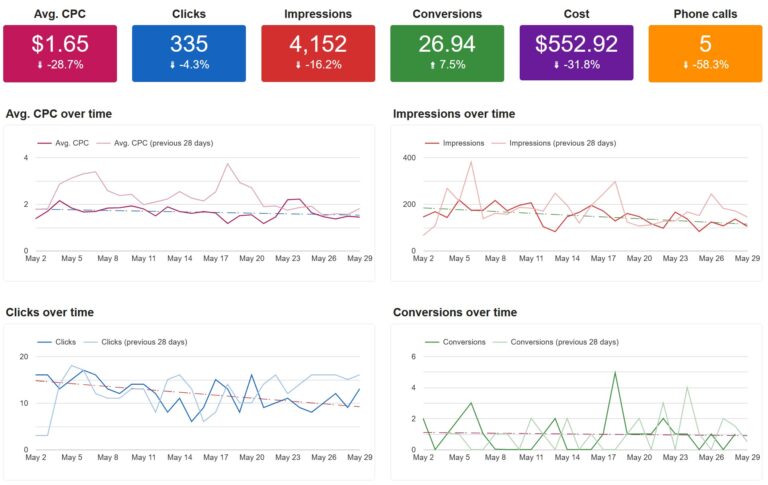Viewport: 768px width, 485px height.
Task: Select the orange Phone calls scorecard
Action: 705,53
